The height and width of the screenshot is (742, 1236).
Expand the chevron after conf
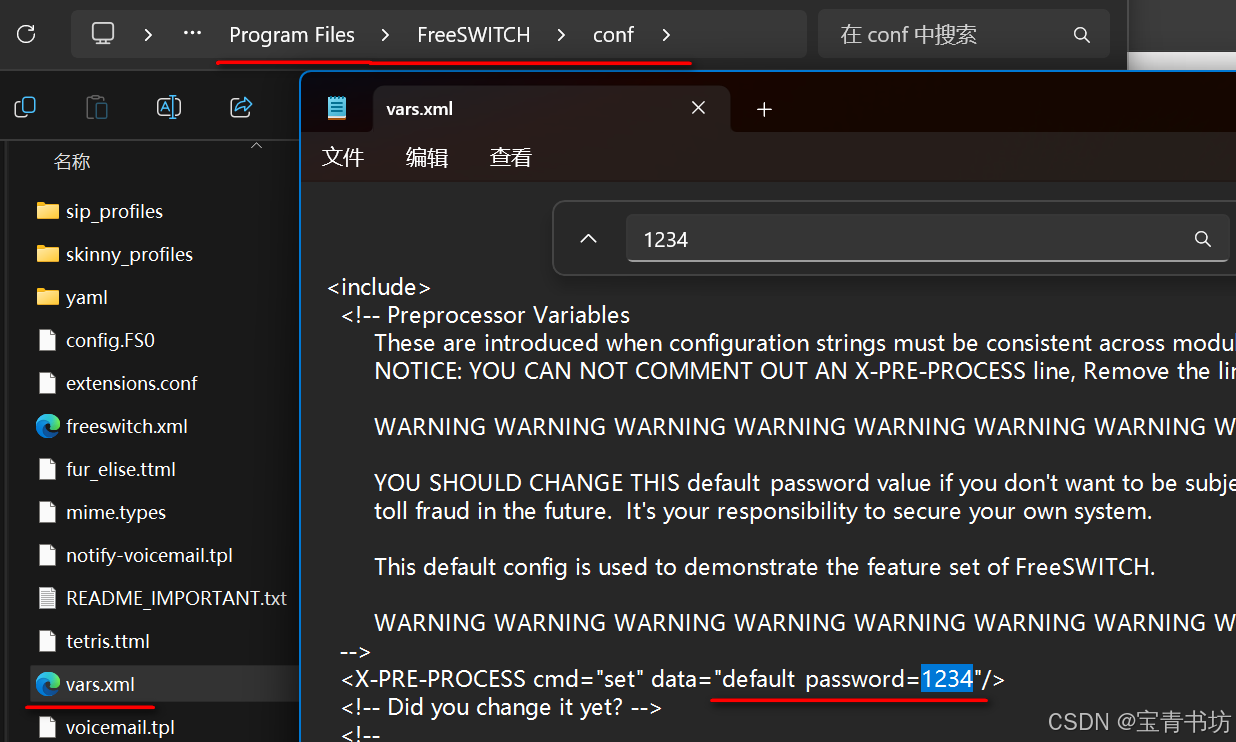point(666,35)
